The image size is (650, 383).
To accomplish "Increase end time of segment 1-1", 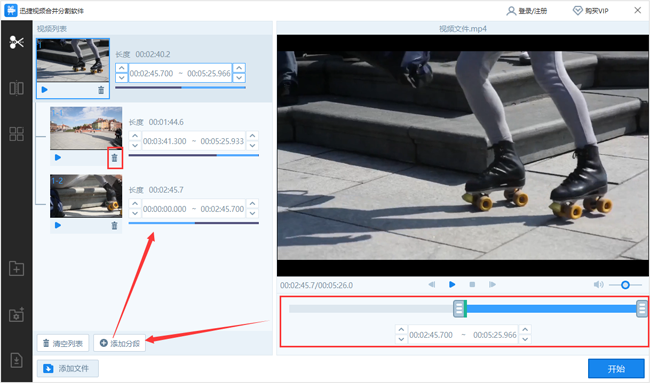I will 252,136.
